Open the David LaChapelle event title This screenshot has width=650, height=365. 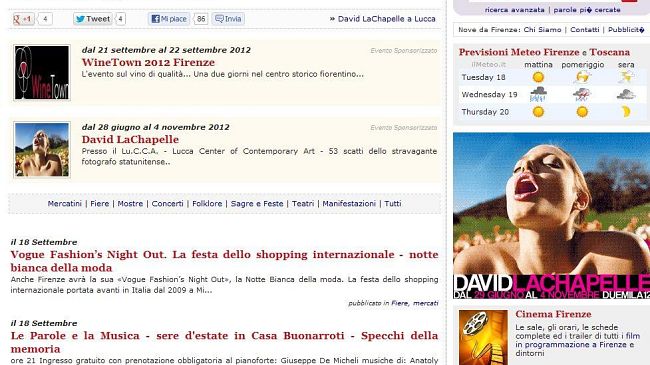click(x=130, y=140)
